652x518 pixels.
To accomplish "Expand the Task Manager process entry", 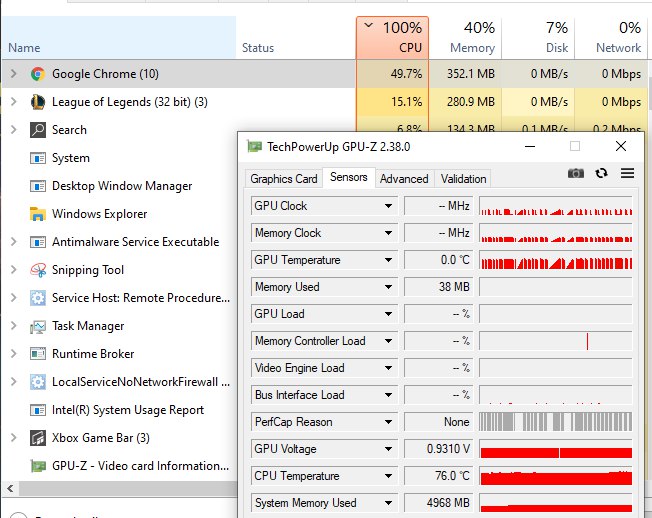I will click(14, 326).
